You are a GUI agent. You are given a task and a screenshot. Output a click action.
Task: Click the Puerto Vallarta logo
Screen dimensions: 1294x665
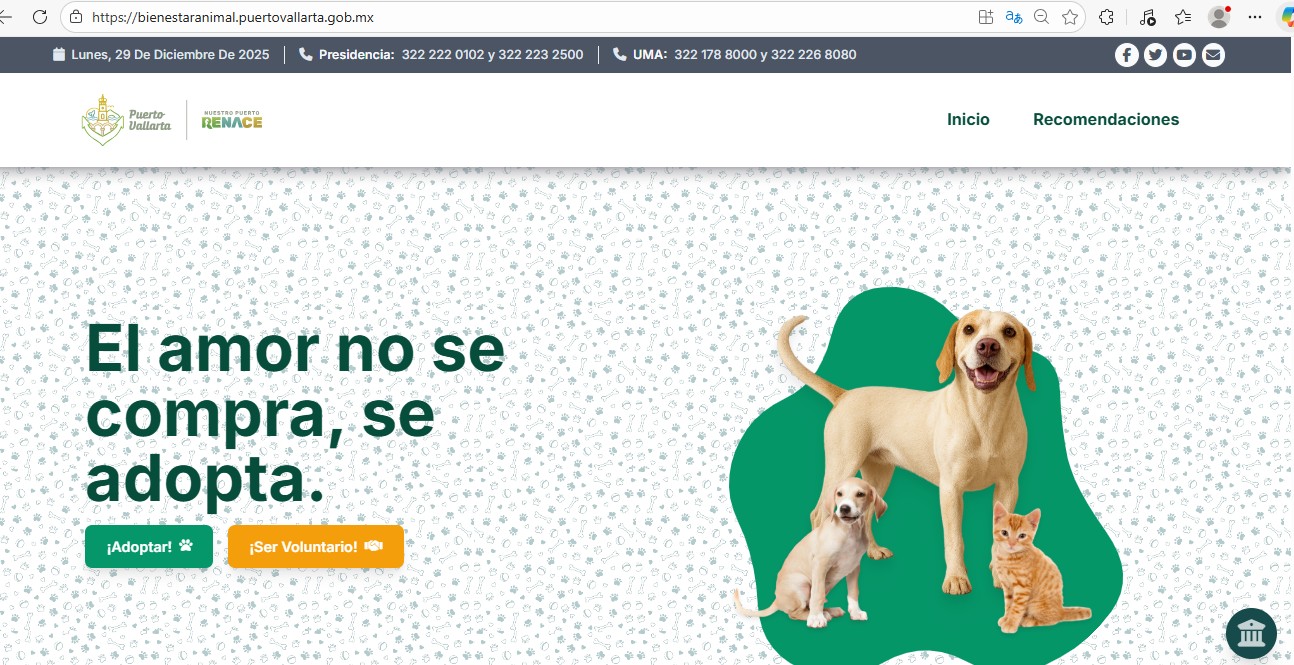pos(126,120)
